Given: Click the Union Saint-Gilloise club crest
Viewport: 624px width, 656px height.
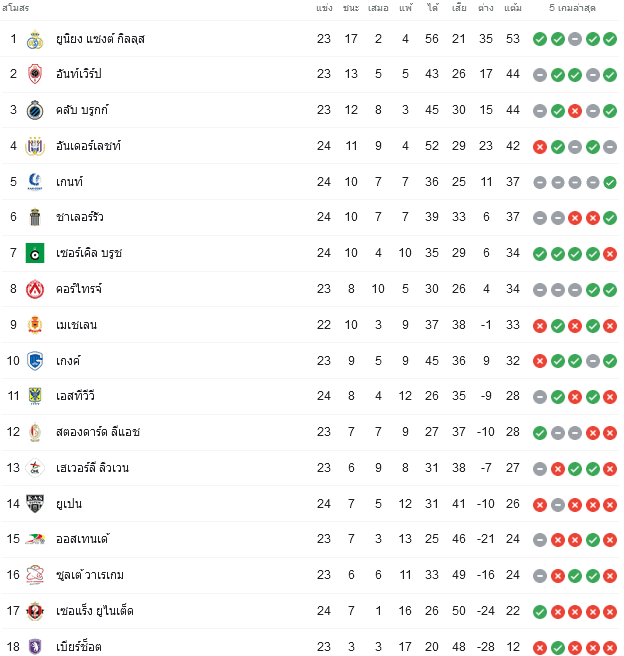Looking at the screenshot, I should point(35,39).
